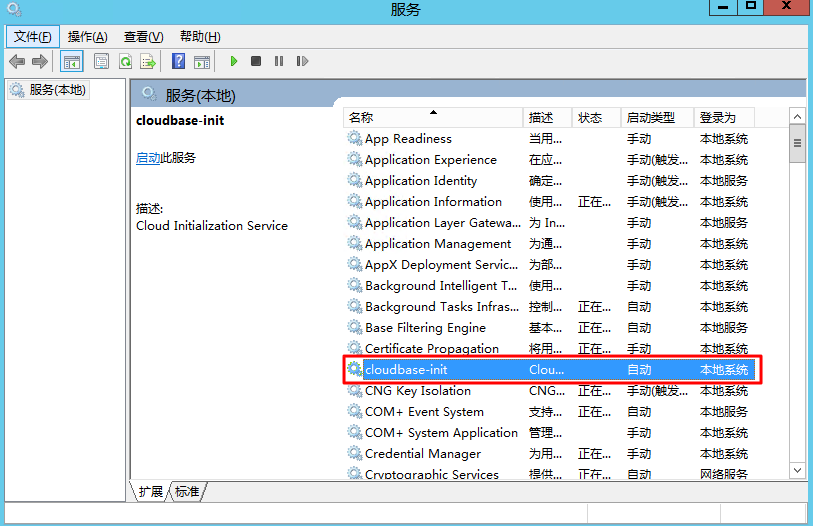Toggle the action pane toolbar icon
813x526 pixels.
(202, 62)
